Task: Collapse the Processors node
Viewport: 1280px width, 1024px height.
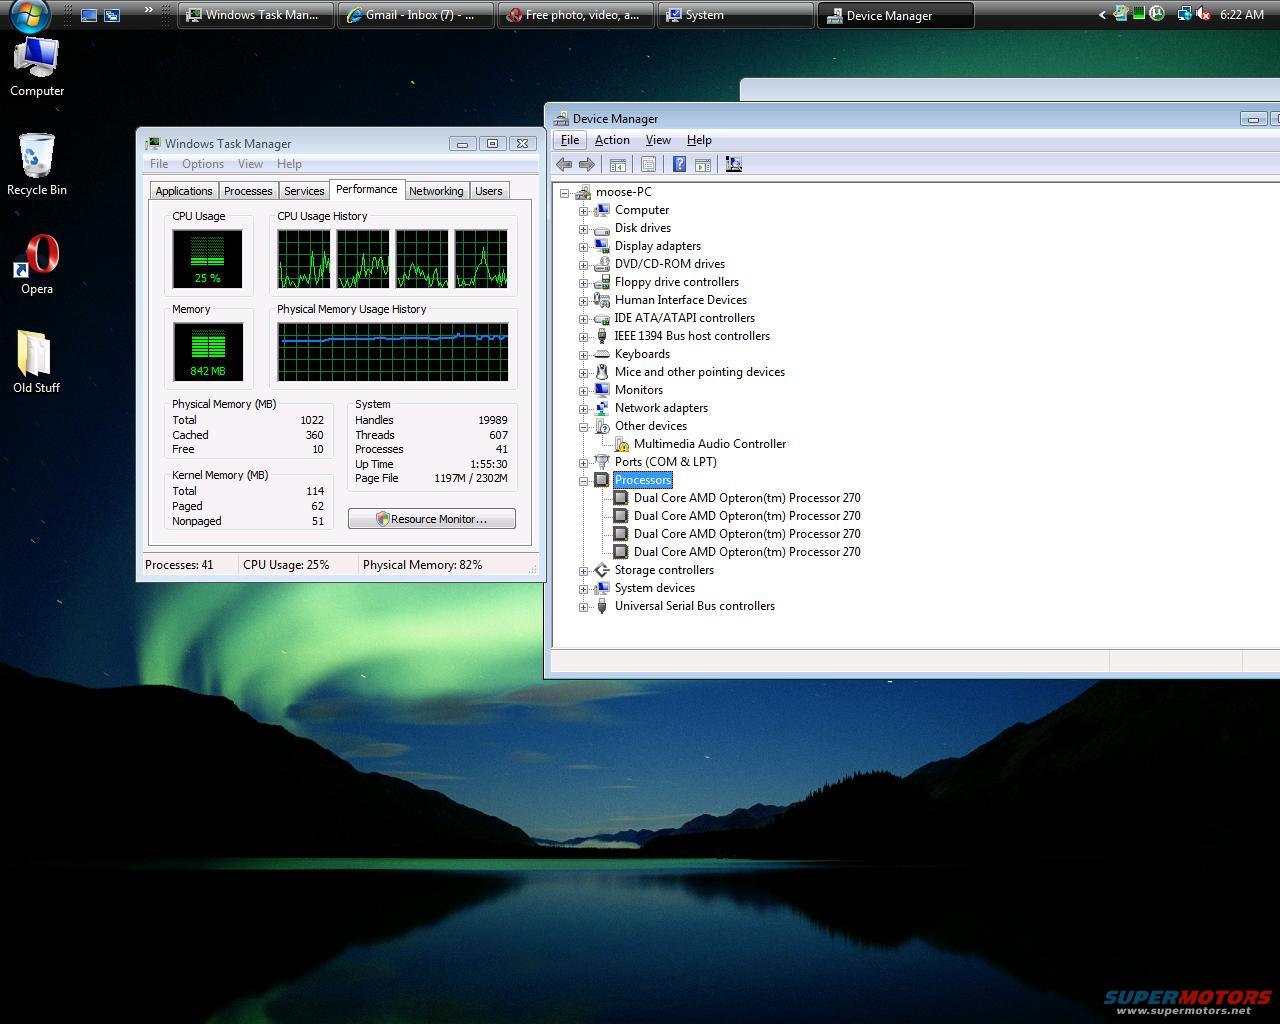Action: coord(583,480)
